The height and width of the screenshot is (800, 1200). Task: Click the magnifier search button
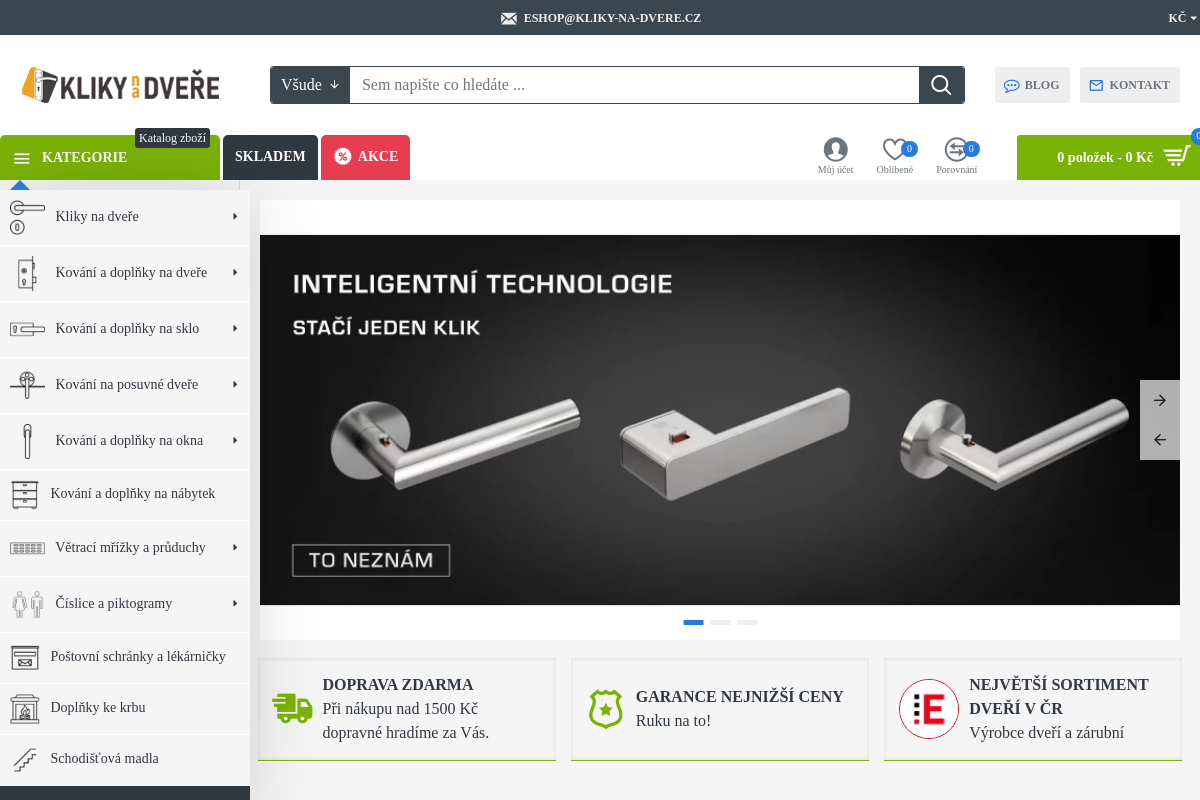coord(941,85)
